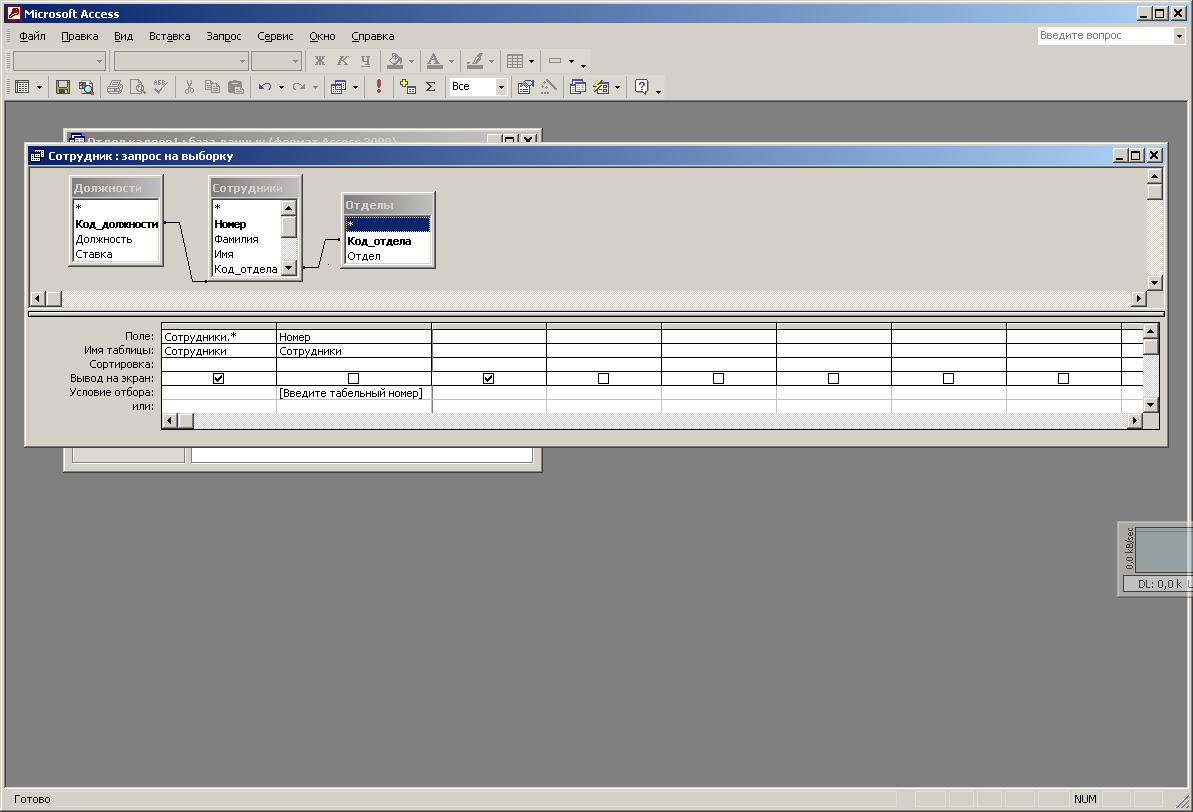
Task: Check show box in eighth grid column
Action: [1064, 378]
